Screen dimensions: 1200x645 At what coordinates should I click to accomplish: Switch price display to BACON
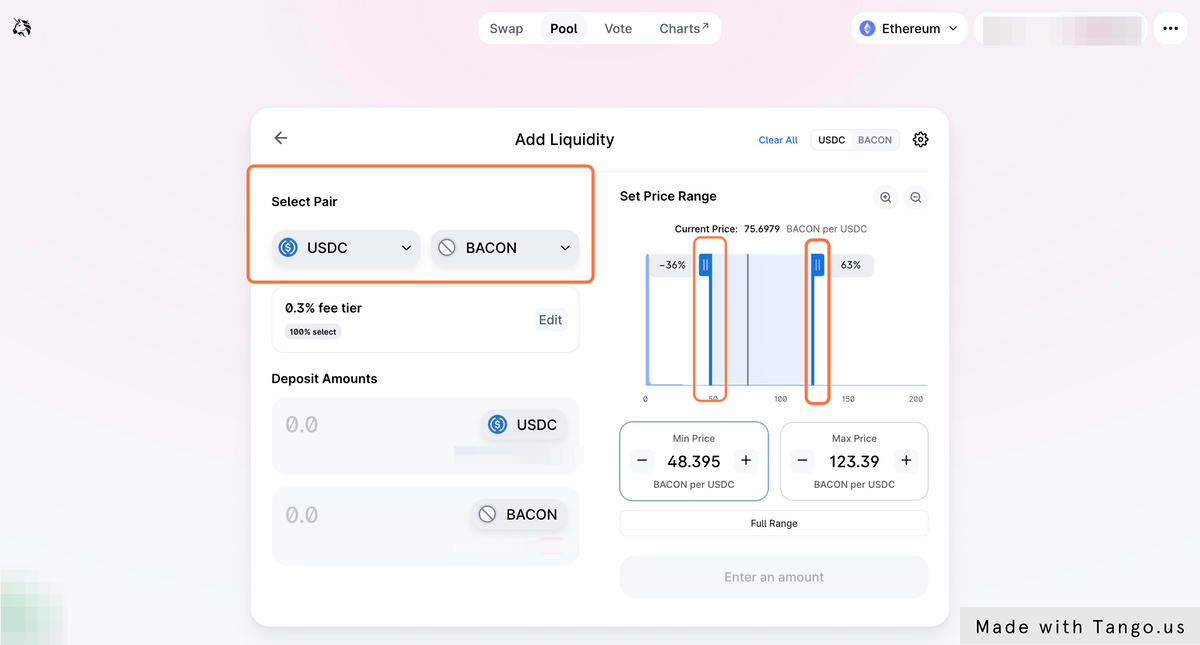point(875,140)
